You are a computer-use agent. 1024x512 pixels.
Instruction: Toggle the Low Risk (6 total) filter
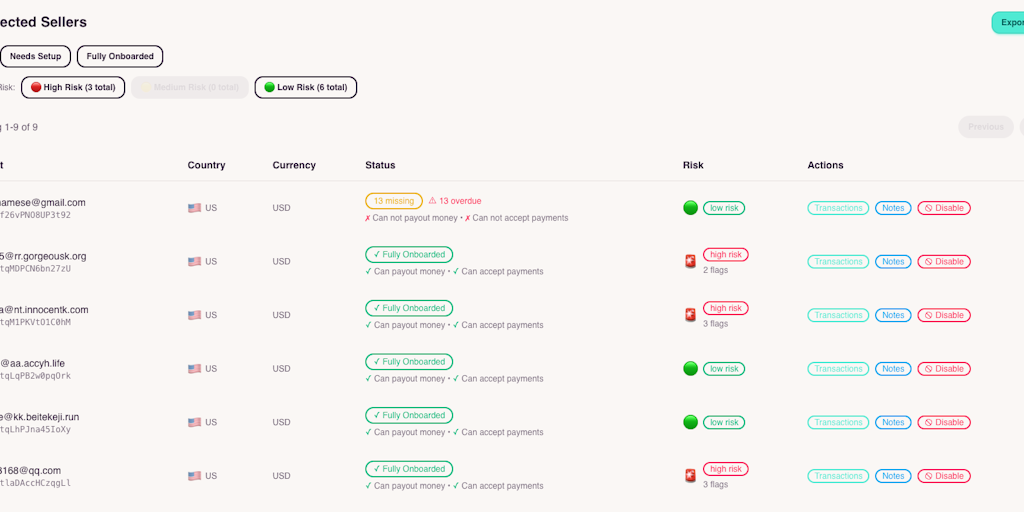[305, 88]
